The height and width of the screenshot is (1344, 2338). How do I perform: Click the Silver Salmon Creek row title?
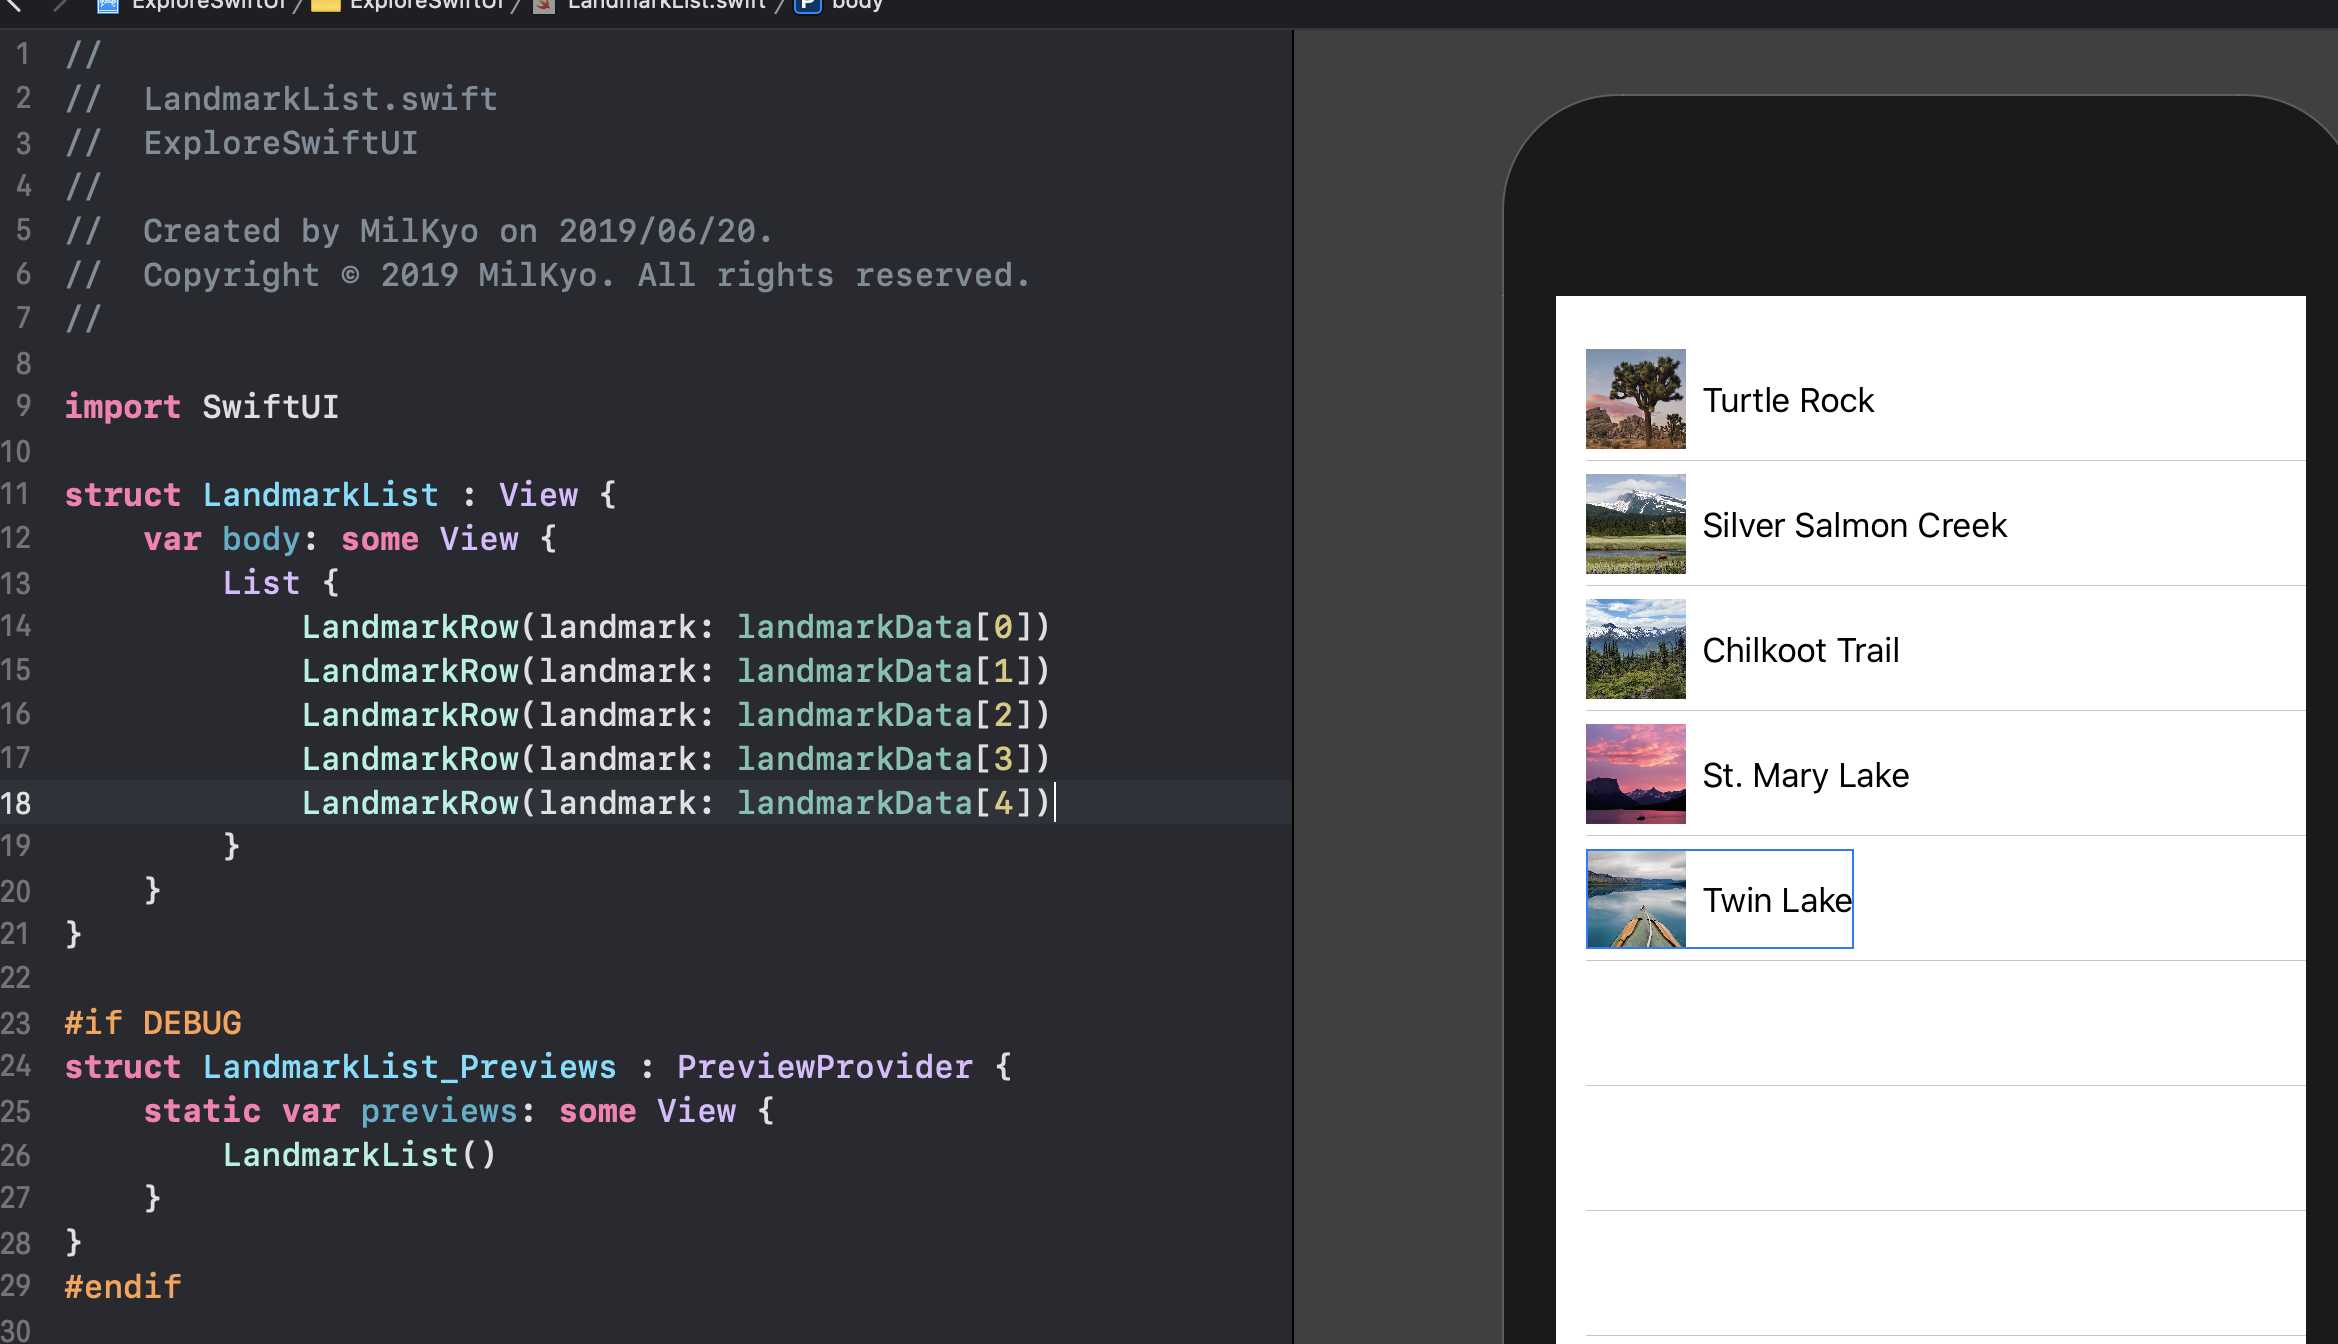[x=1854, y=525]
